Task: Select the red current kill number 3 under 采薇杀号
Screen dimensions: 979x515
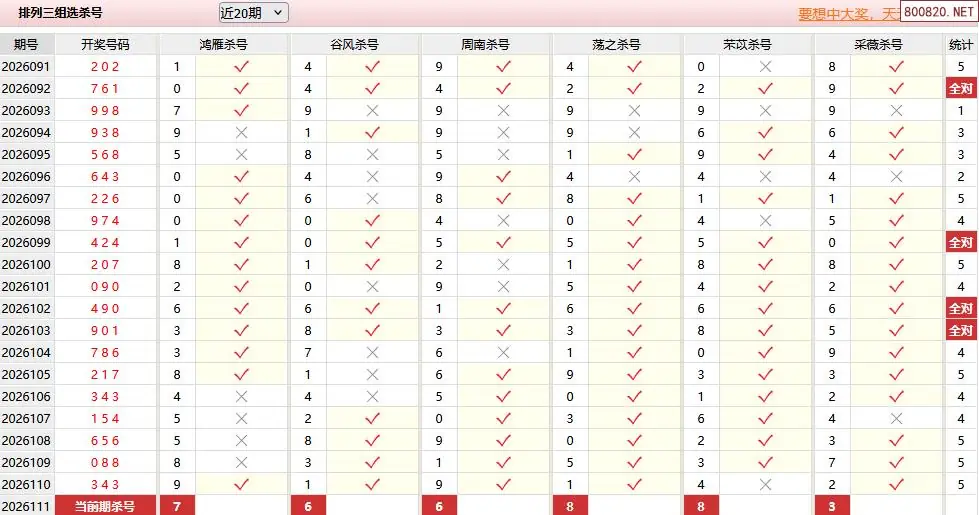Action: tap(832, 506)
